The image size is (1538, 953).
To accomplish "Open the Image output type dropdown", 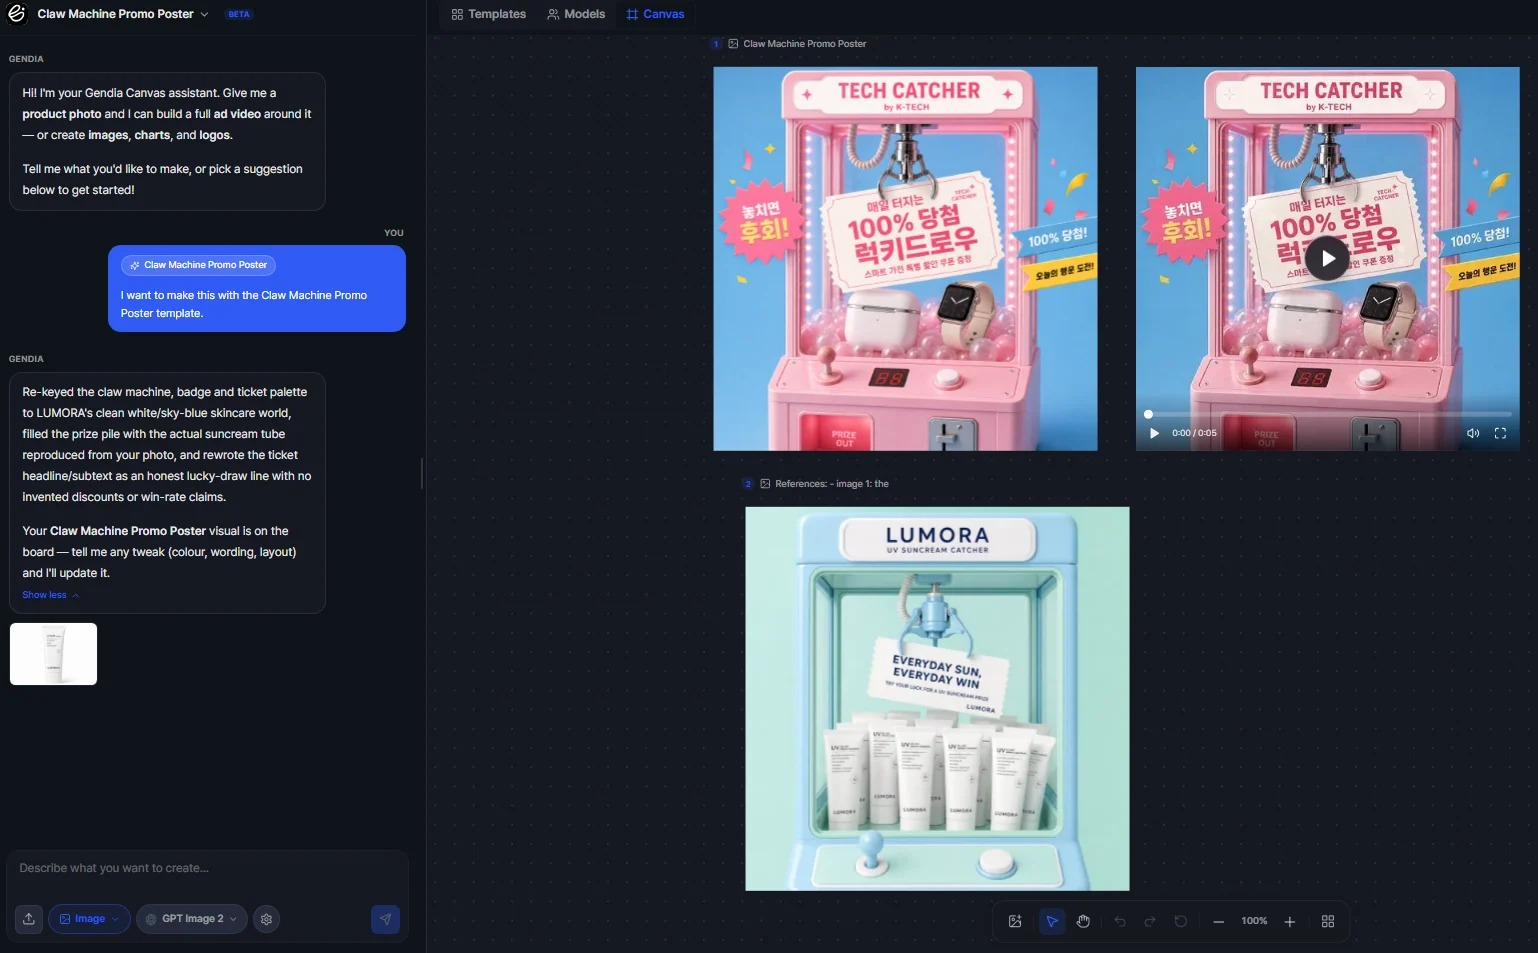I will [x=89, y=919].
